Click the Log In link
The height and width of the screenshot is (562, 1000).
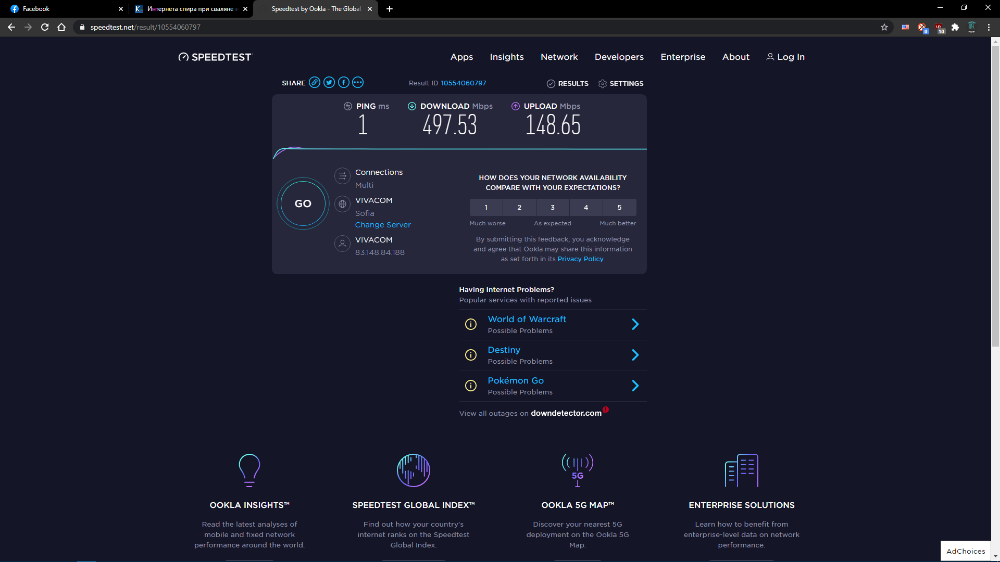click(x=785, y=57)
